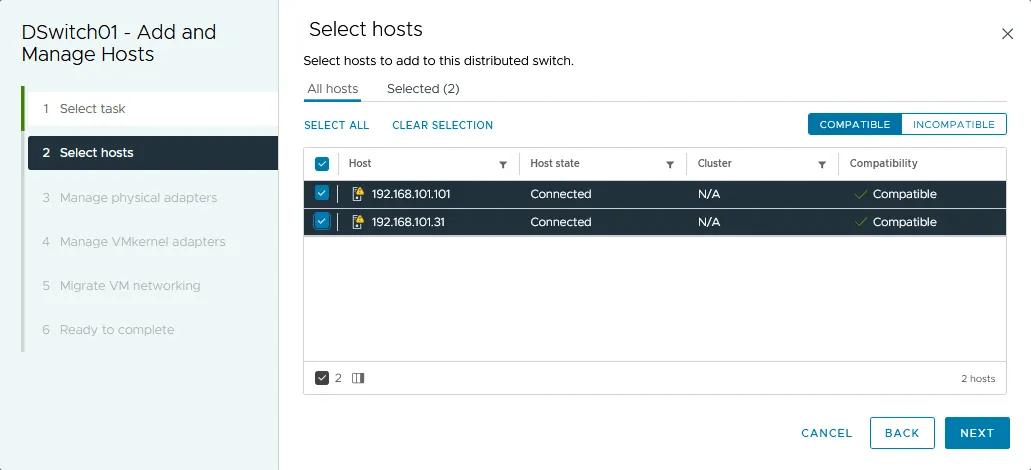Select step 2 Select hosts
The width and height of the screenshot is (1031, 470).
(153, 153)
